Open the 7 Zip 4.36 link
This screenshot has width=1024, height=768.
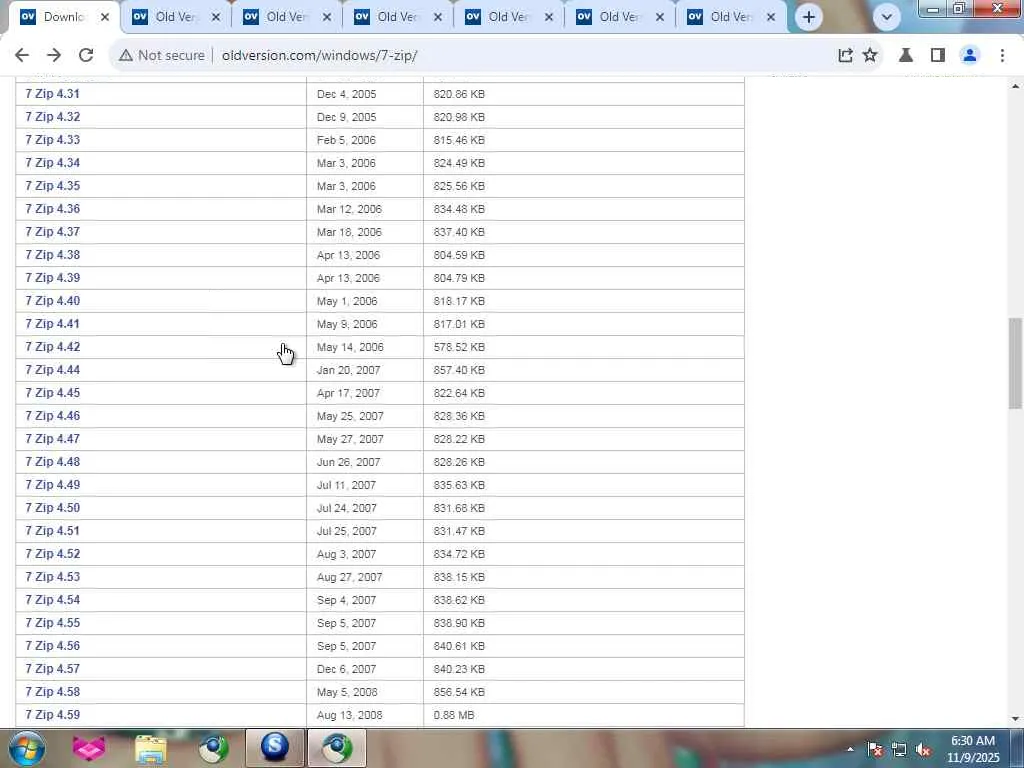[52, 209]
